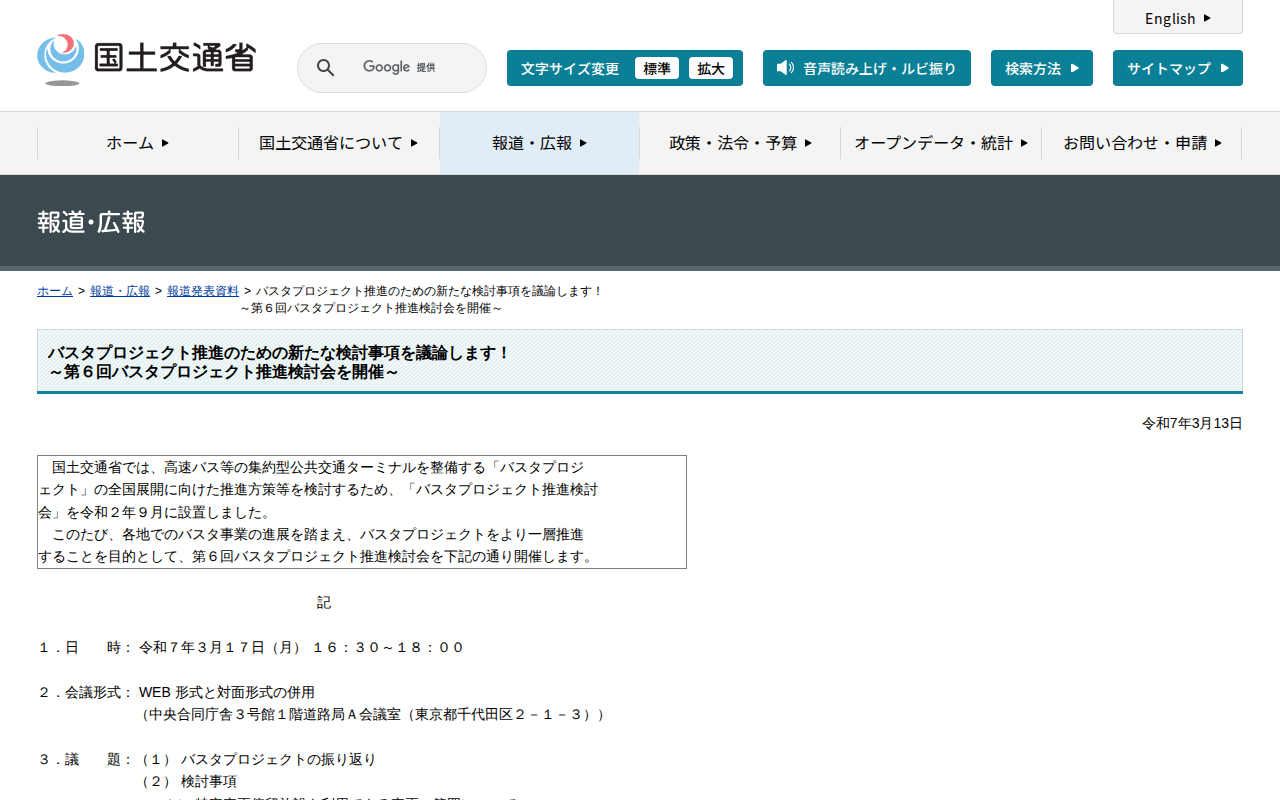This screenshot has width=1280, height=800.
Task: Follow the 報道発表資料 breadcrumb link
Action: pyautogui.click(x=203, y=291)
